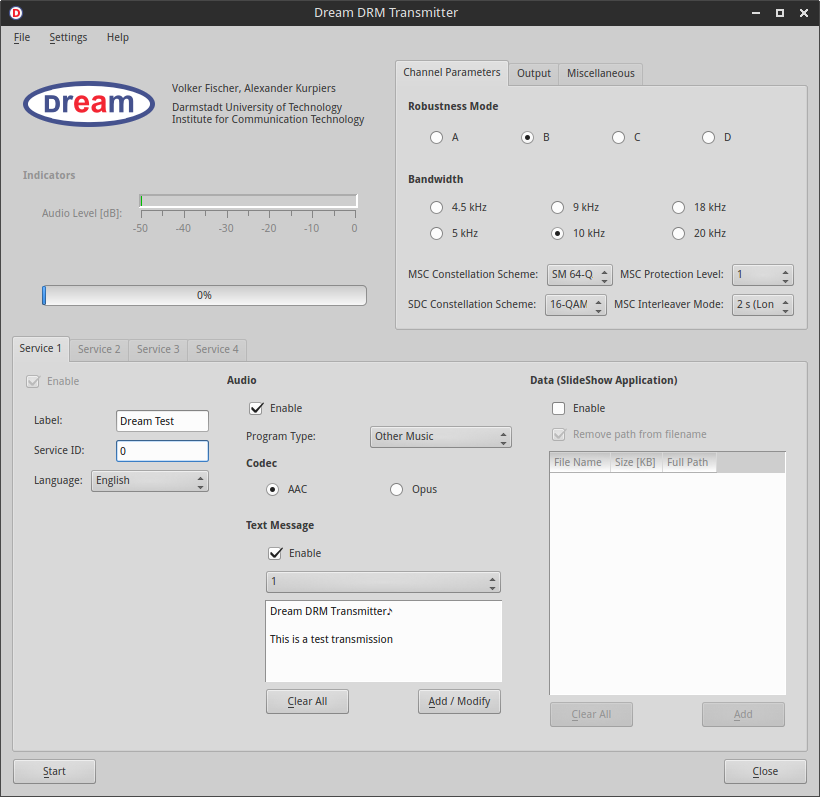Select the 20 kHz bandwidth option
Viewport: 820px width, 797px height.
click(678, 233)
